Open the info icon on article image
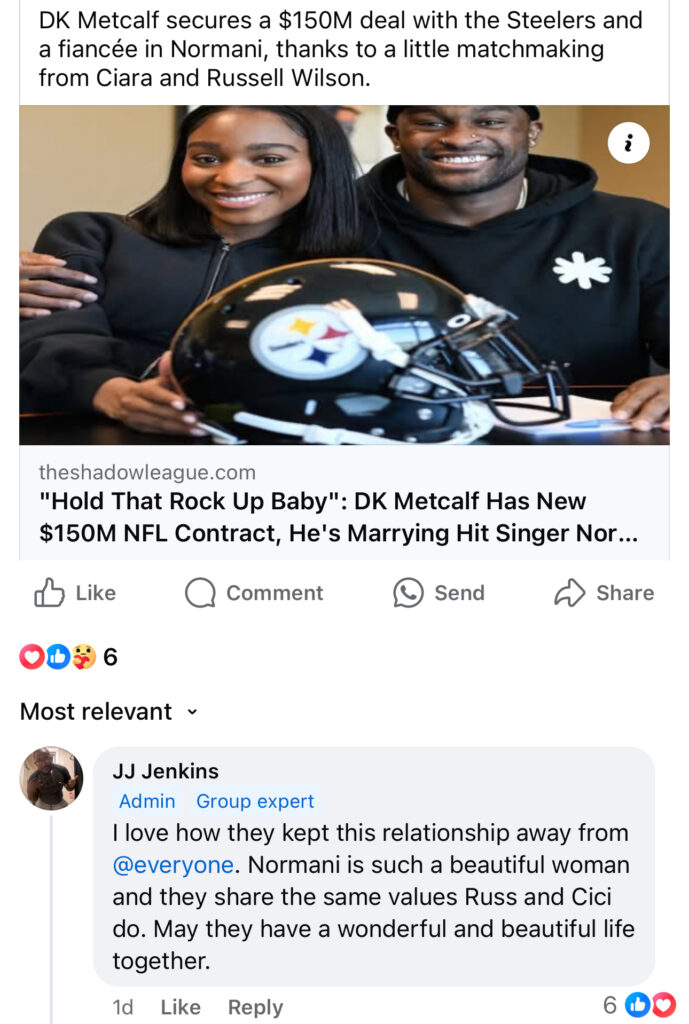Image resolution: width=689 pixels, height=1024 pixels. [628, 142]
